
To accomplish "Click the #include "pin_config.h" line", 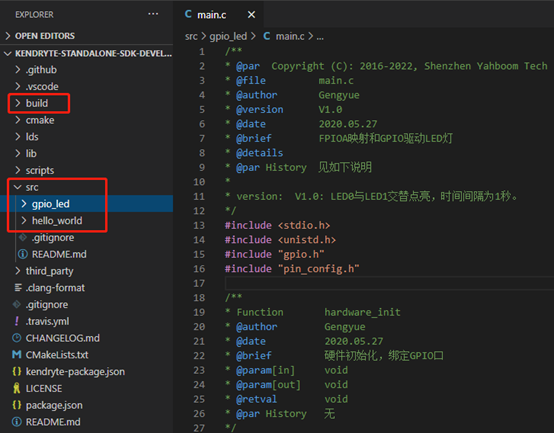I will pos(292,269).
